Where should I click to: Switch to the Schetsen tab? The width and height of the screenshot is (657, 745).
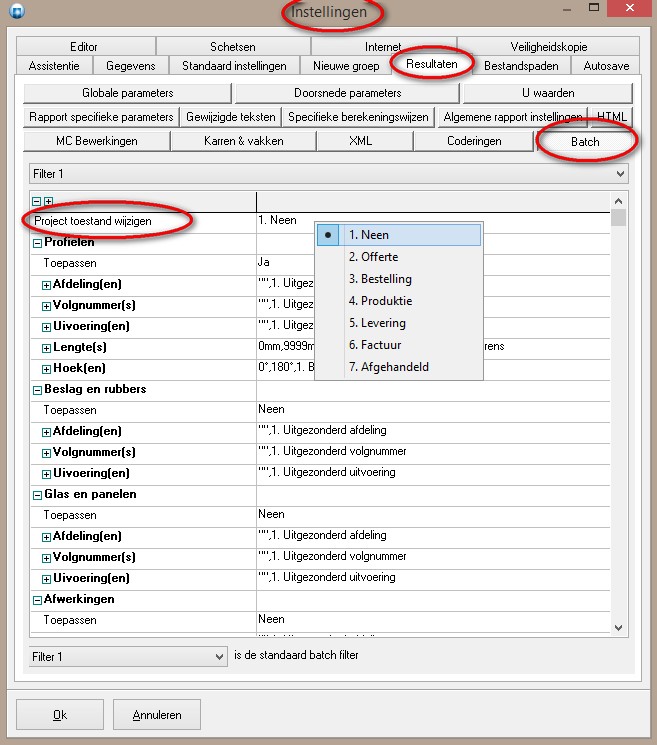233,47
